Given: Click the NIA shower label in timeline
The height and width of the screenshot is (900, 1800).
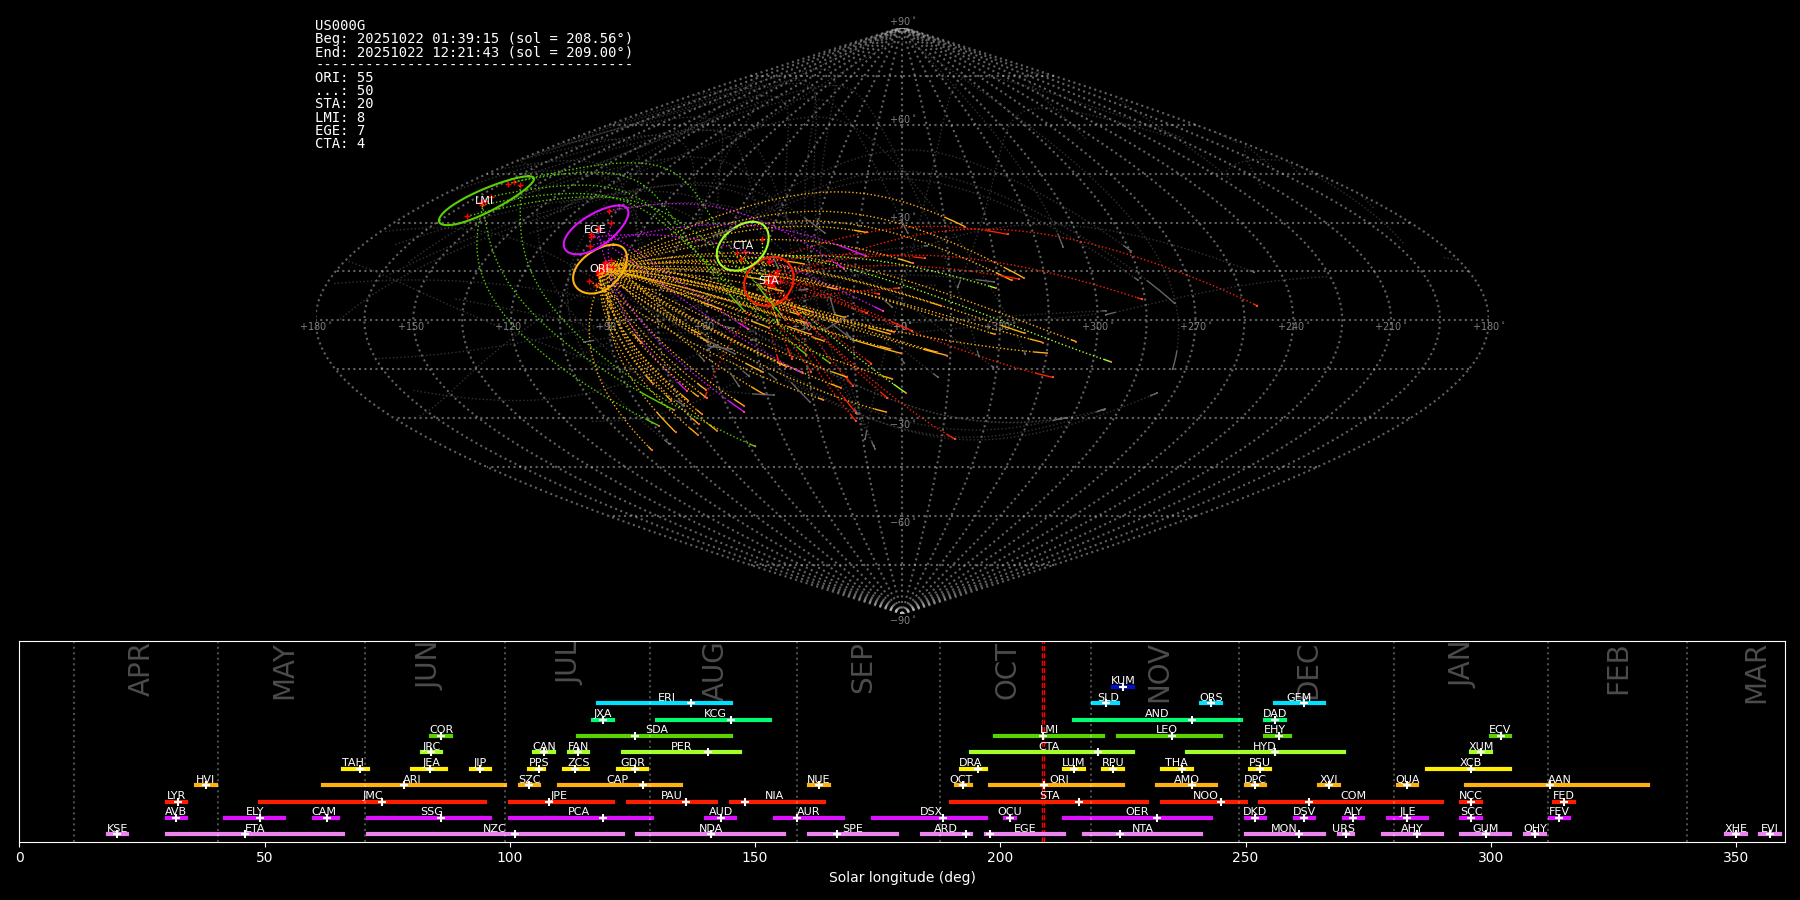Looking at the screenshot, I should 774,796.
